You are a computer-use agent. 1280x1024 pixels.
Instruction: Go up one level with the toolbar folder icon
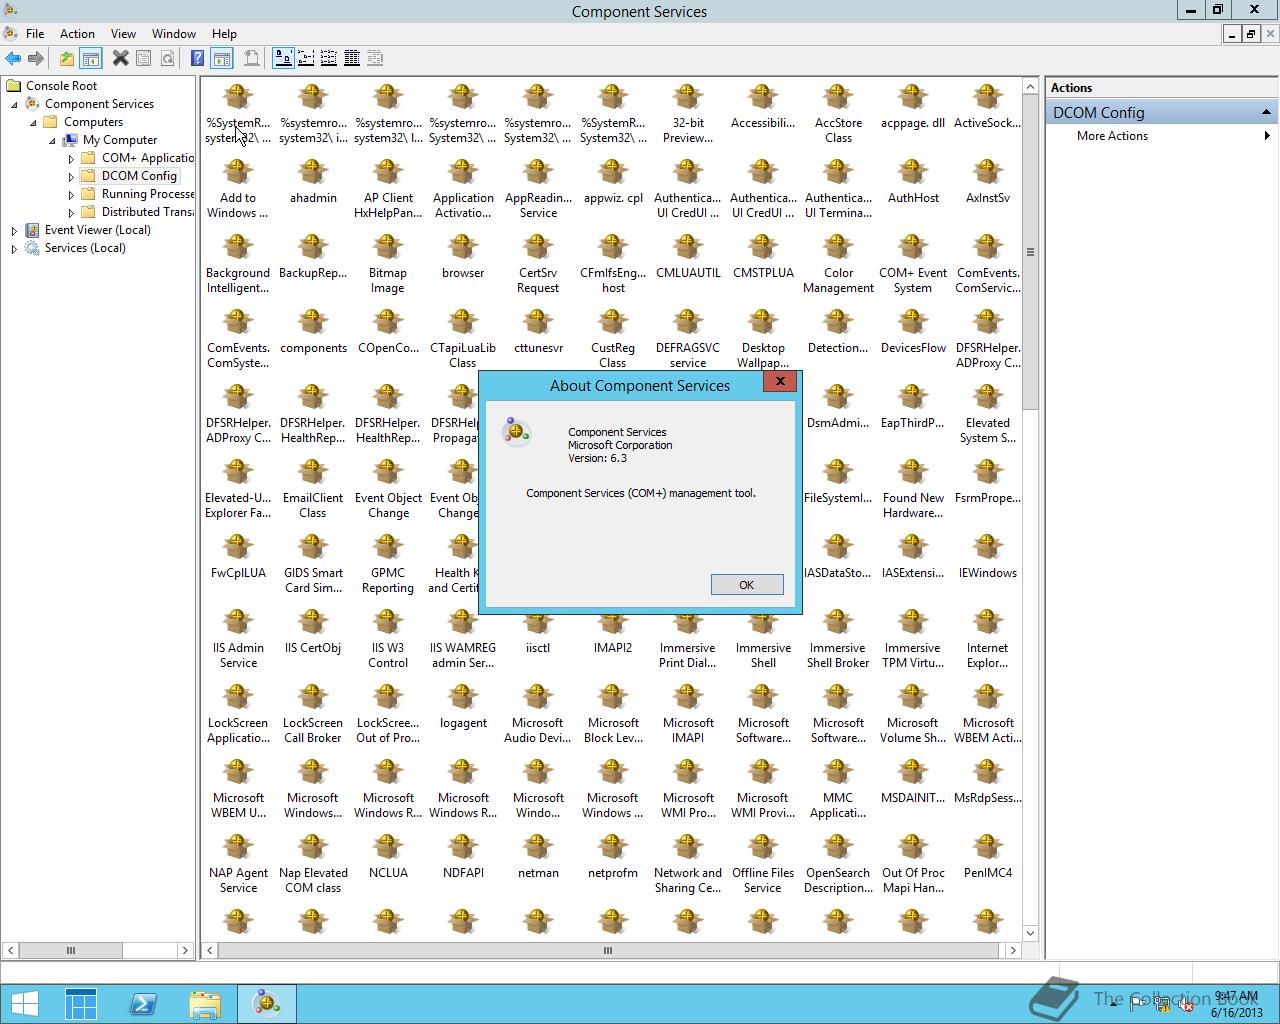tap(66, 58)
